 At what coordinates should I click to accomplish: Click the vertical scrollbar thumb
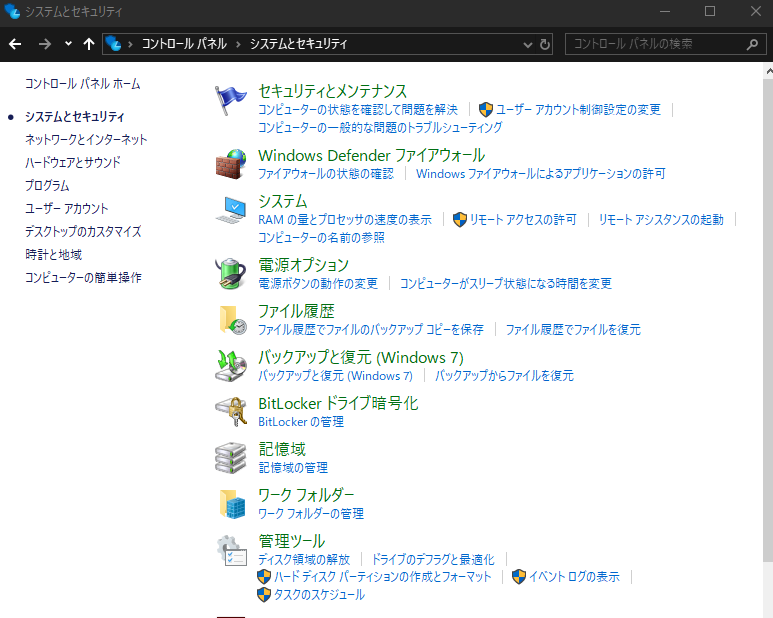point(768,321)
